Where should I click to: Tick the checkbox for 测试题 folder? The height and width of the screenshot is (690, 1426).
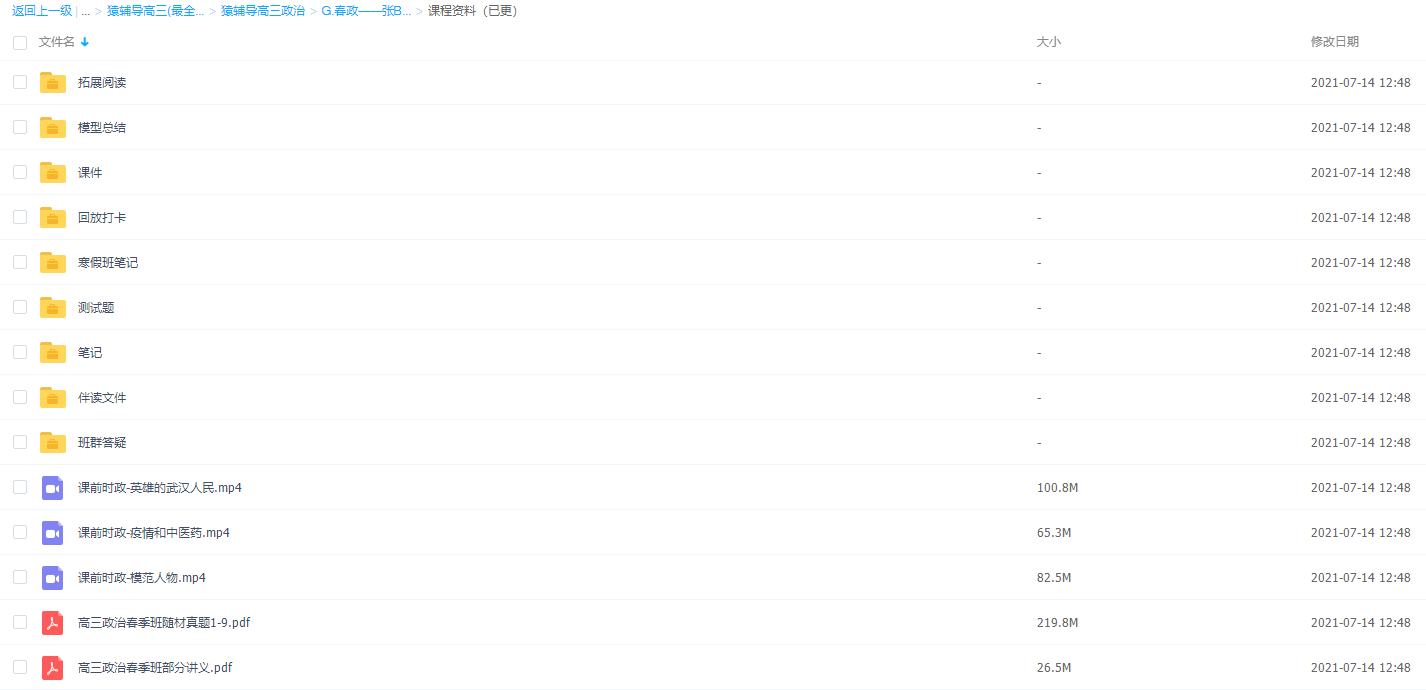[x=20, y=307]
